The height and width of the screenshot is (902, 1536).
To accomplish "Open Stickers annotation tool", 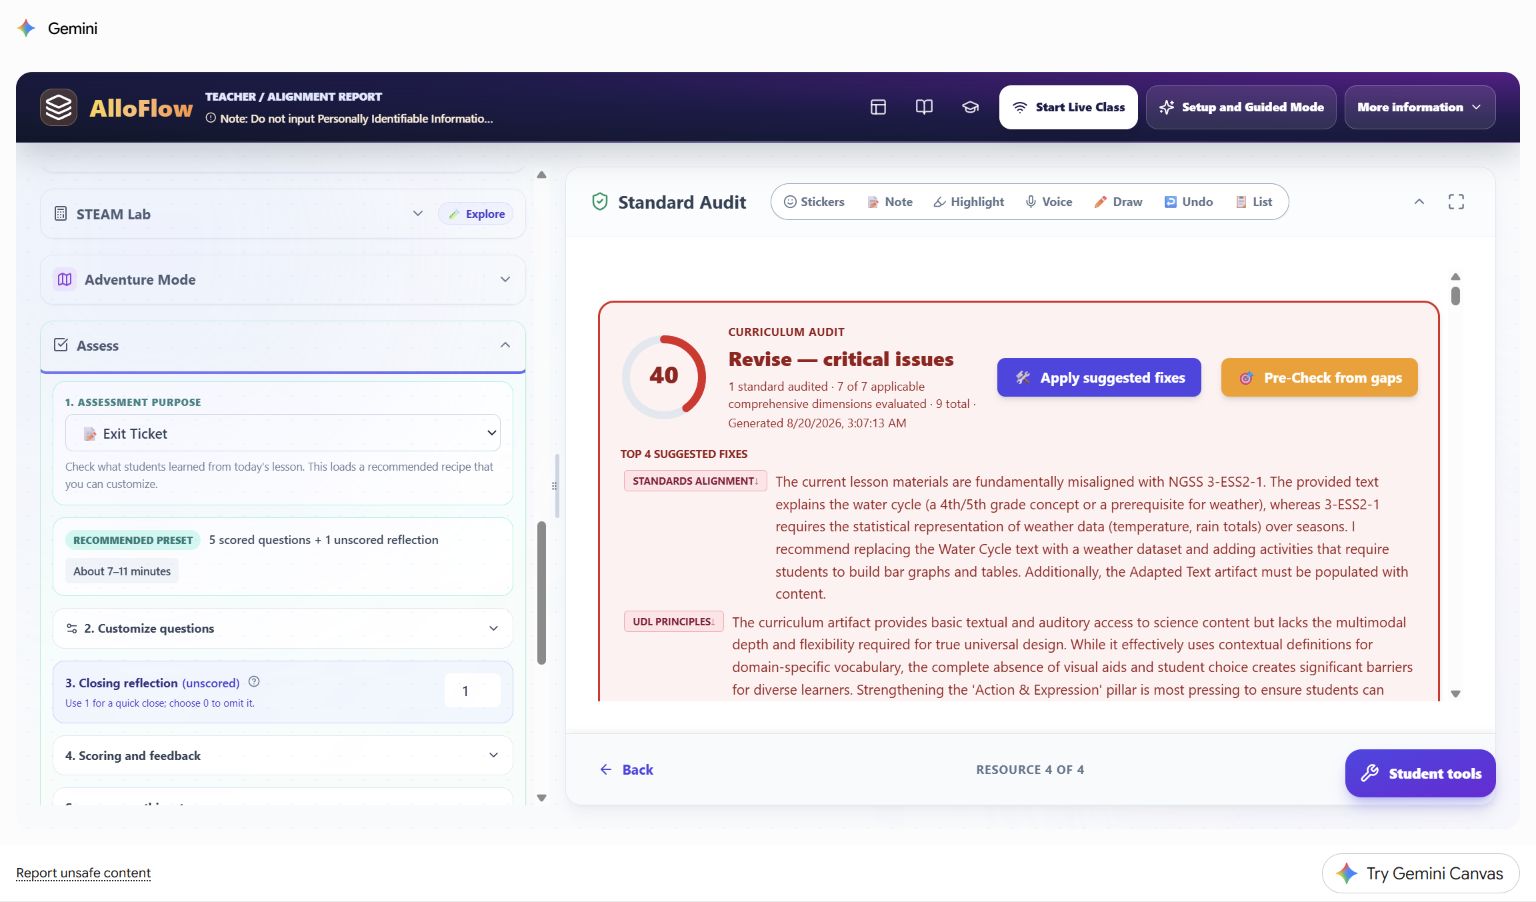I will coord(814,202).
